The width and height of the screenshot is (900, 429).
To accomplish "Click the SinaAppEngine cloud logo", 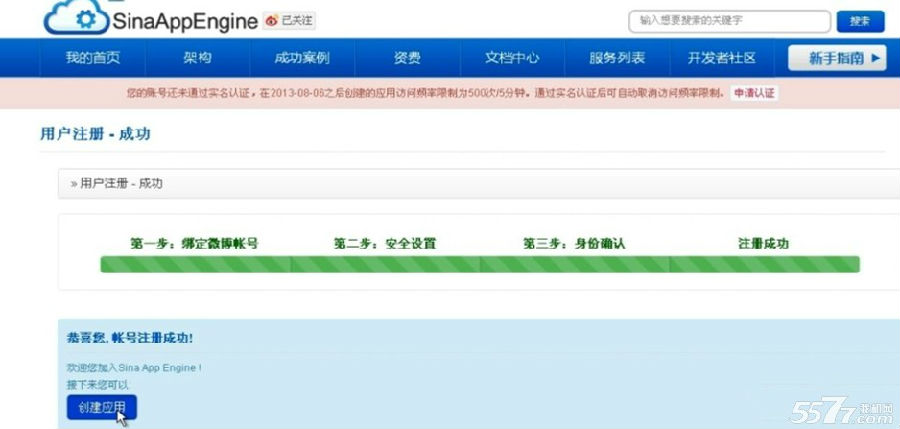I will [x=76, y=17].
